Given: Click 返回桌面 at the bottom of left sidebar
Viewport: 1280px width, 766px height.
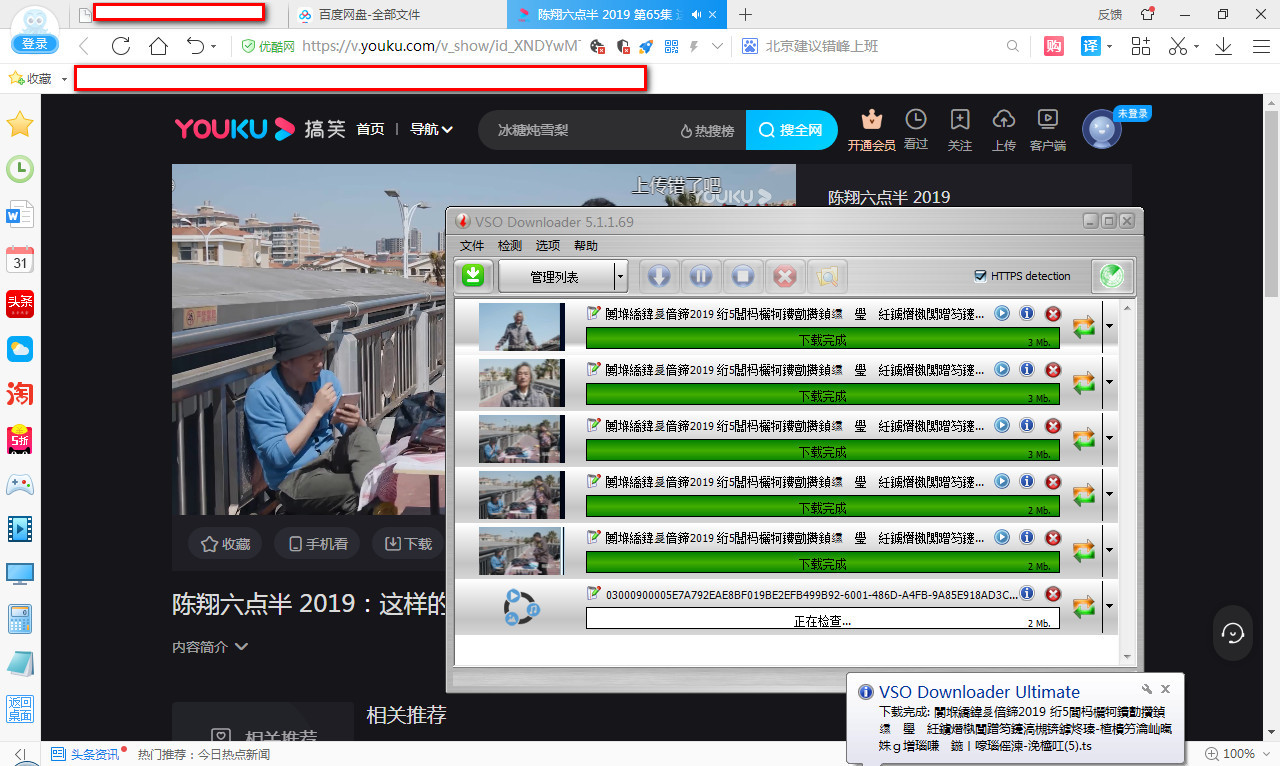Looking at the screenshot, I should click(20, 708).
